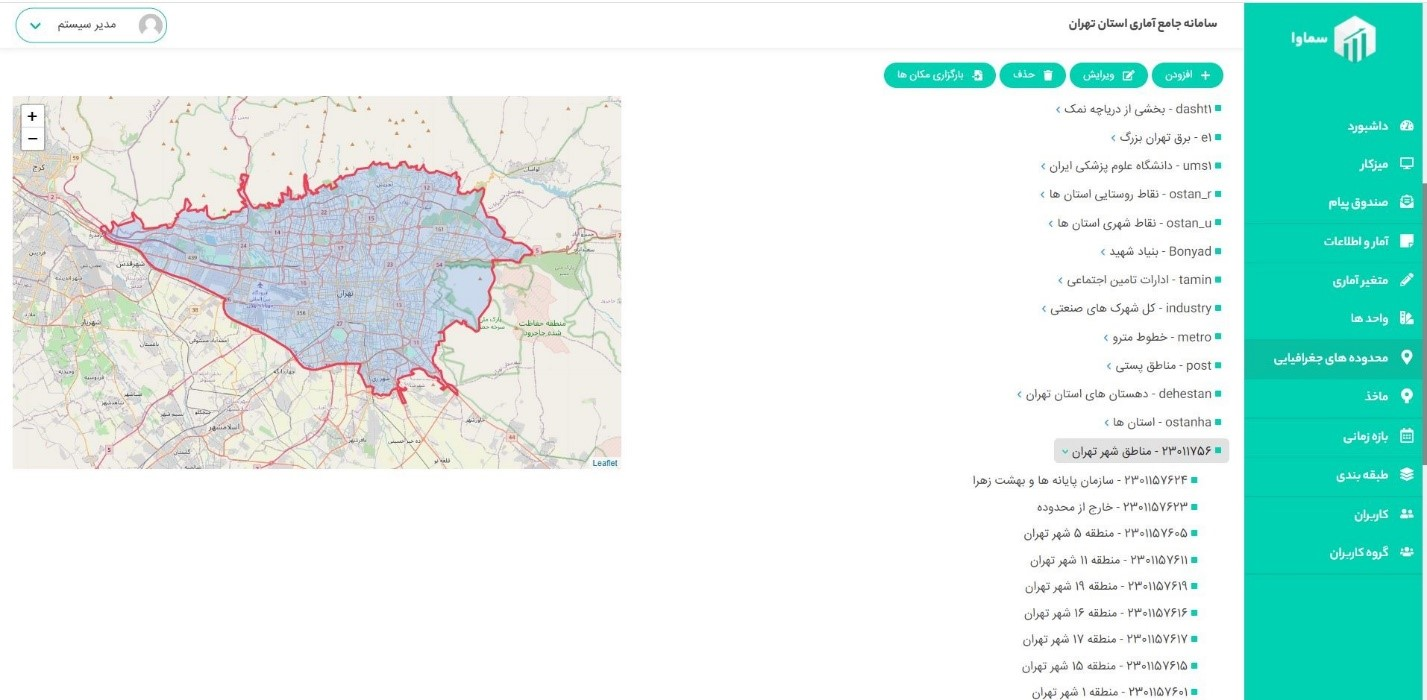1427x700 pixels.
Task: Click the Samava logo icon
Action: (x=1355, y=40)
